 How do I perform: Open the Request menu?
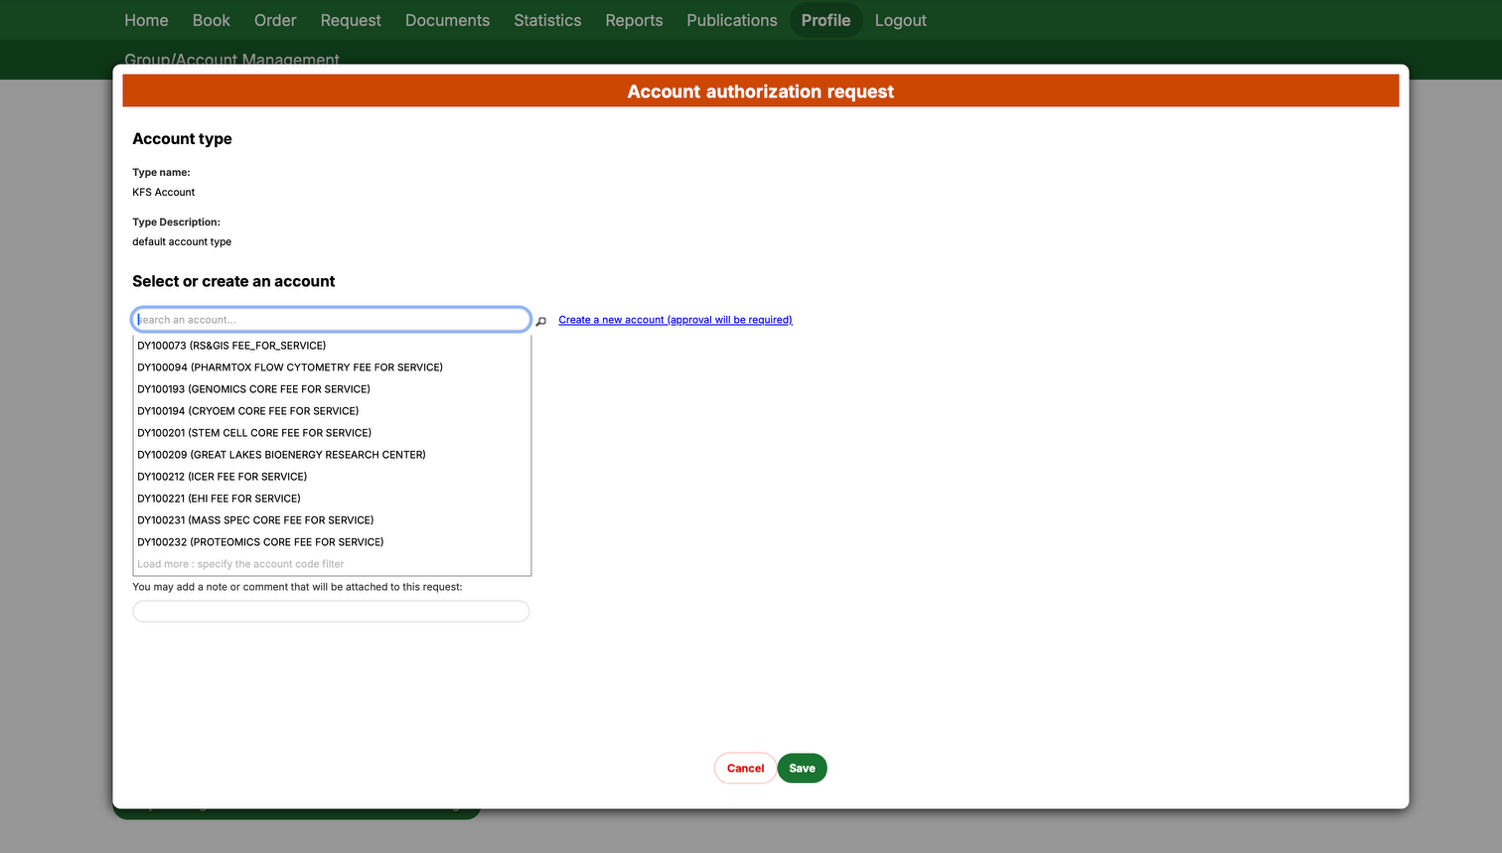point(351,20)
